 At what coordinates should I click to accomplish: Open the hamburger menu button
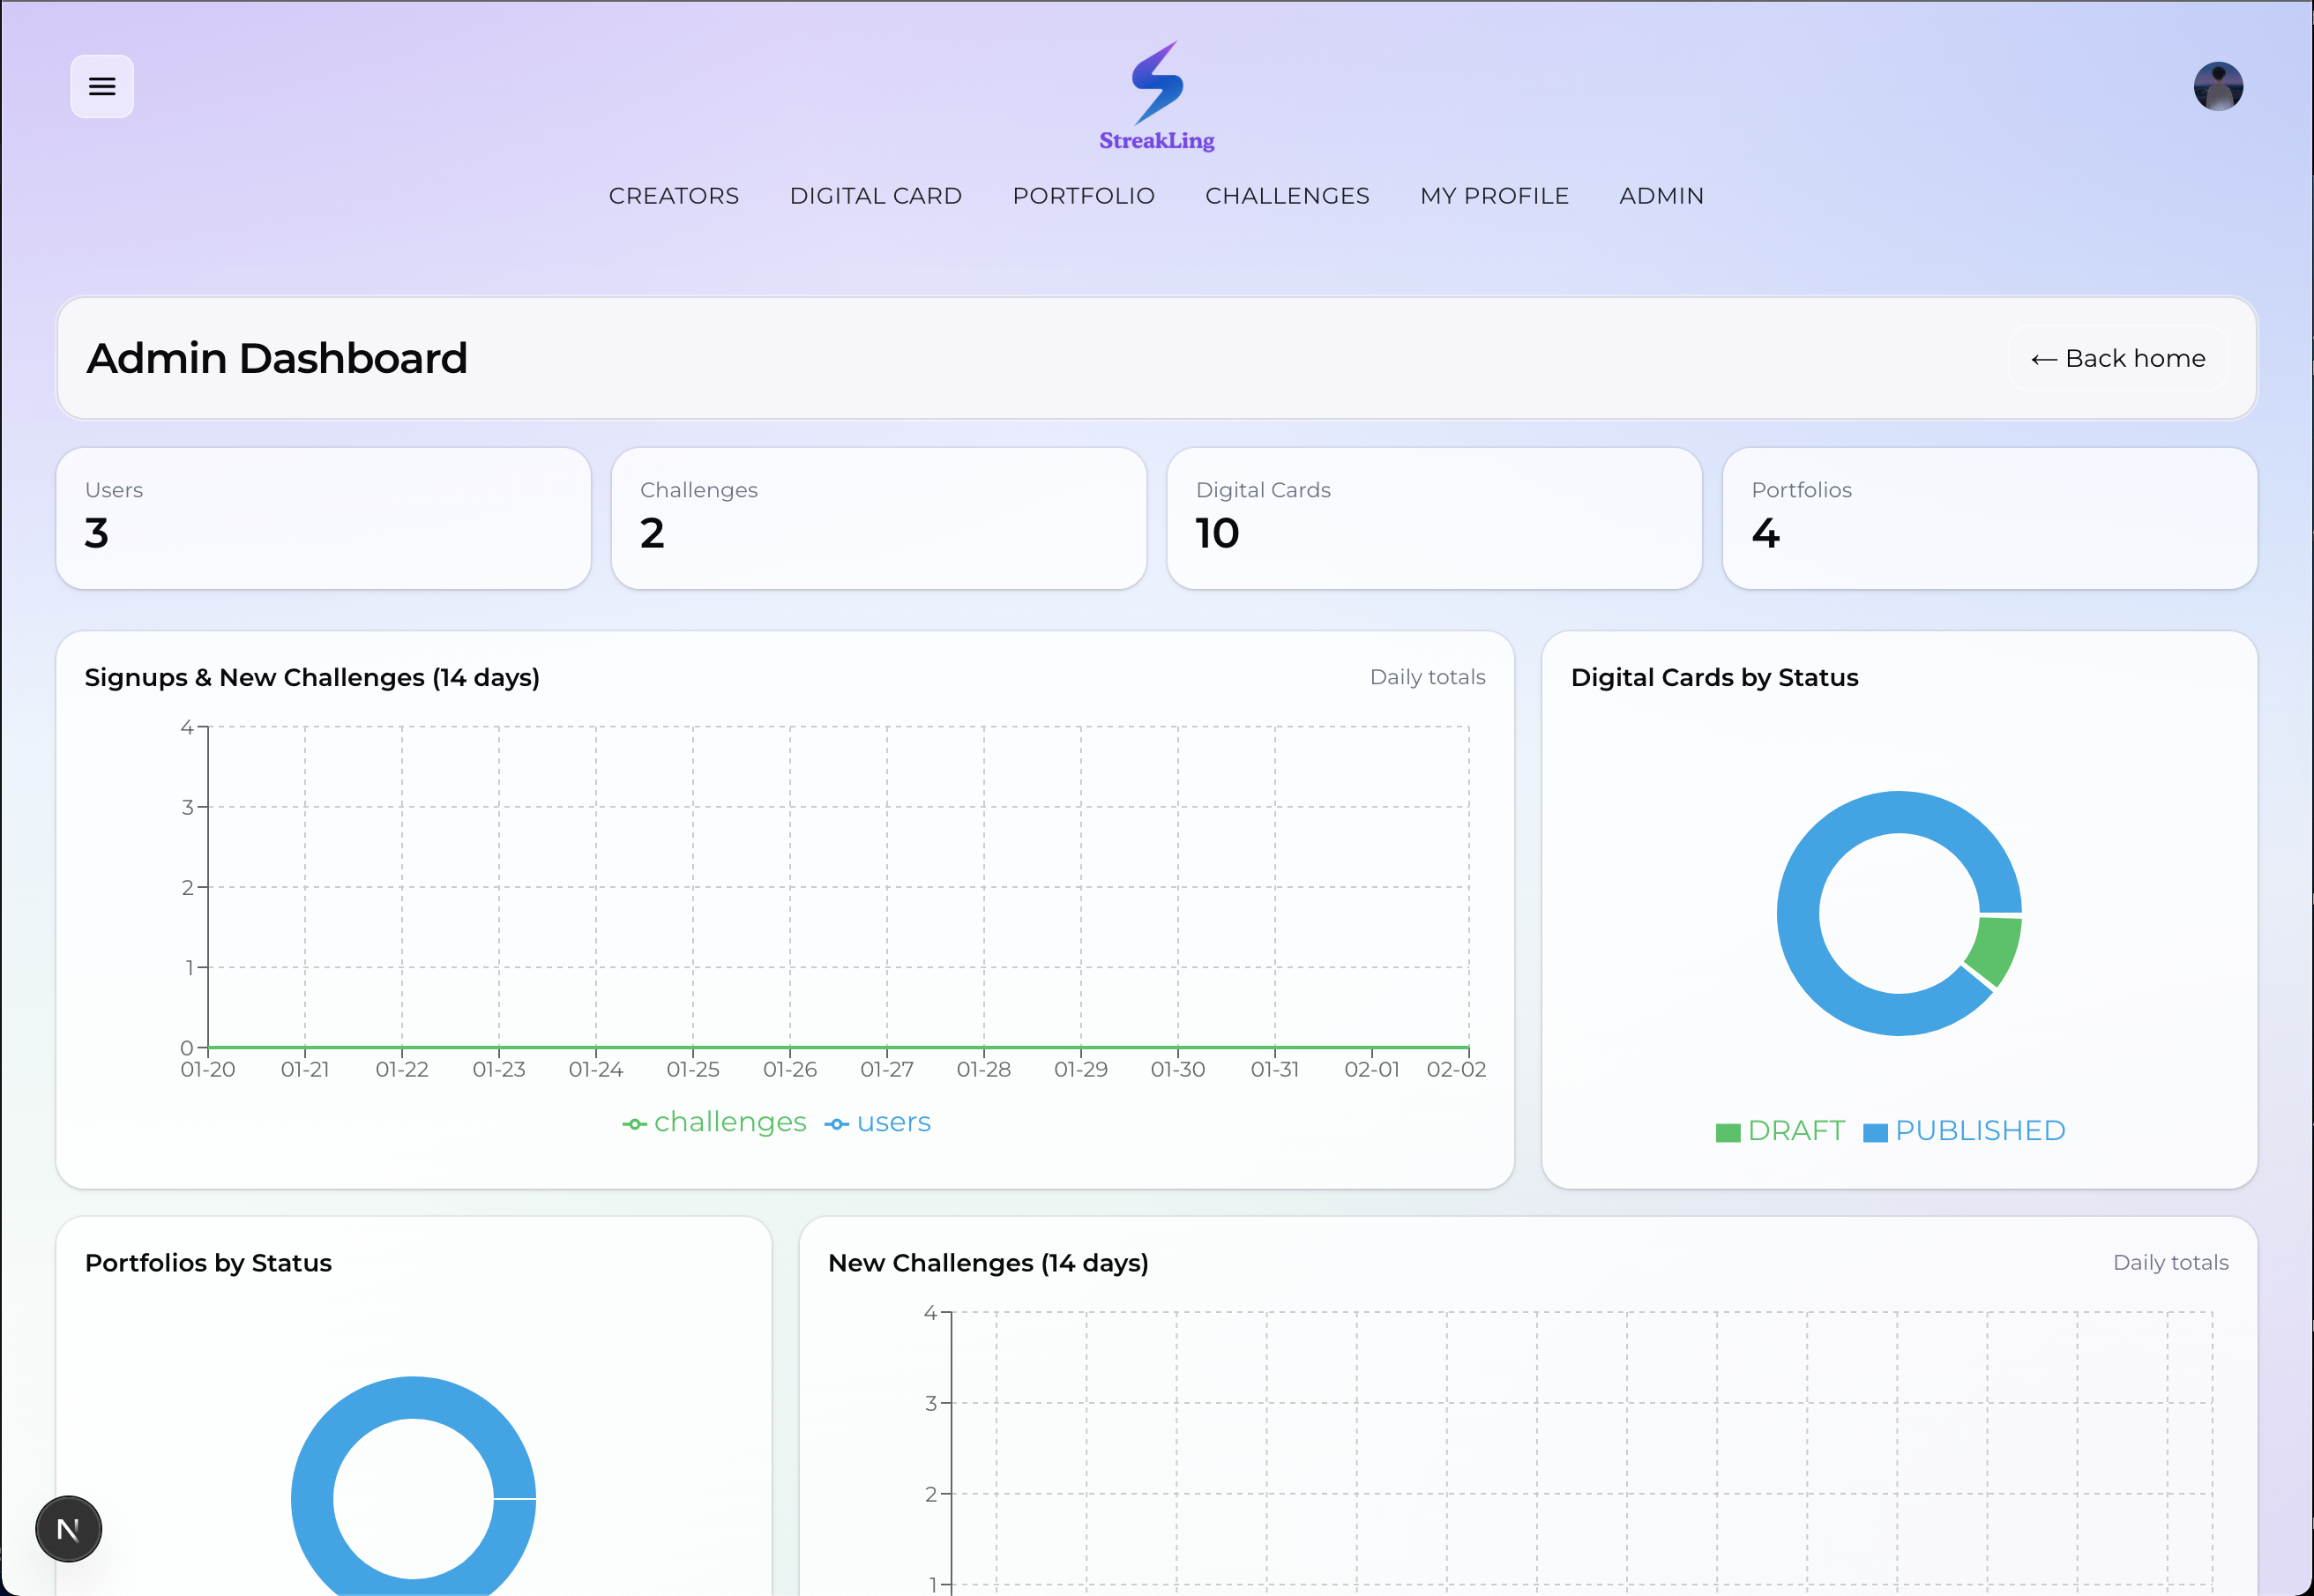[x=102, y=87]
